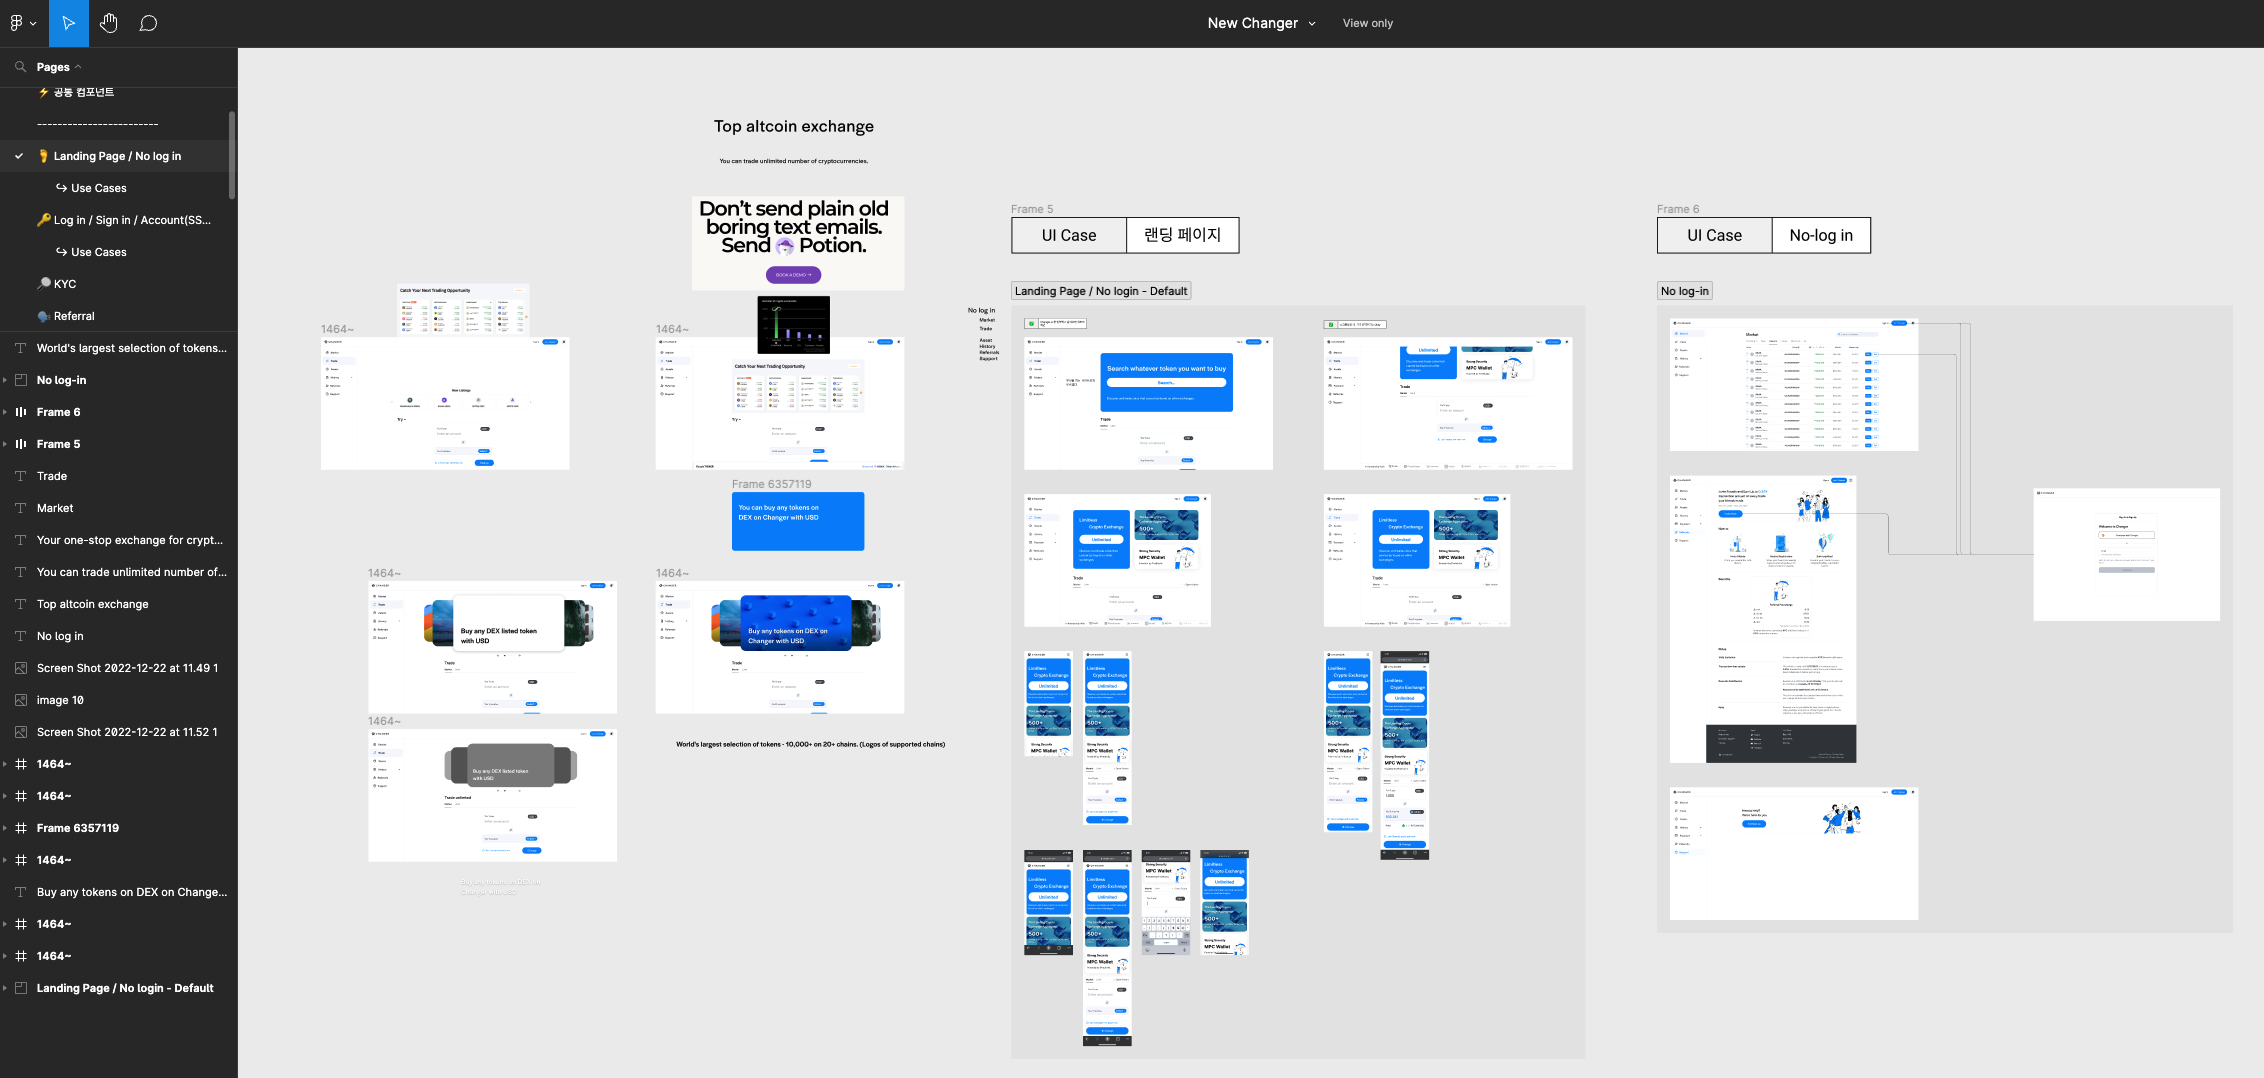This screenshot has width=2264, height=1078.
Task: Select the Move tool
Action: point(68,23)
